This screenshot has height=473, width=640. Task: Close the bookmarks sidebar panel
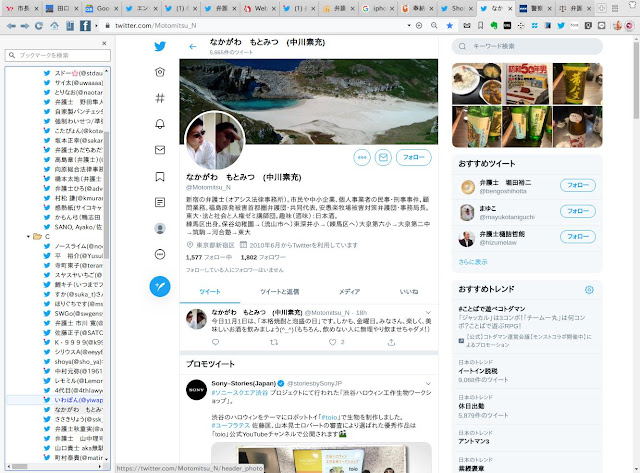coord(104,43)
